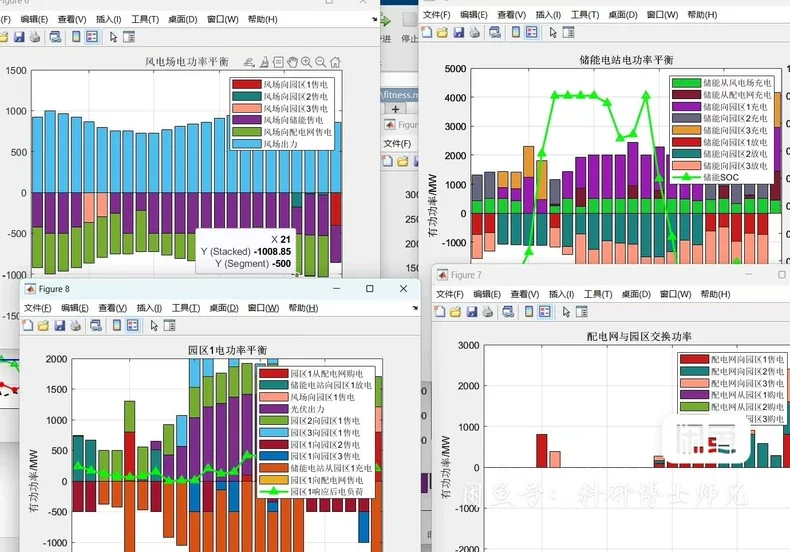Select Data Tips tool above 风电场电功率平衡 plot
The image size is (790, 552).
tap(278, 62)
